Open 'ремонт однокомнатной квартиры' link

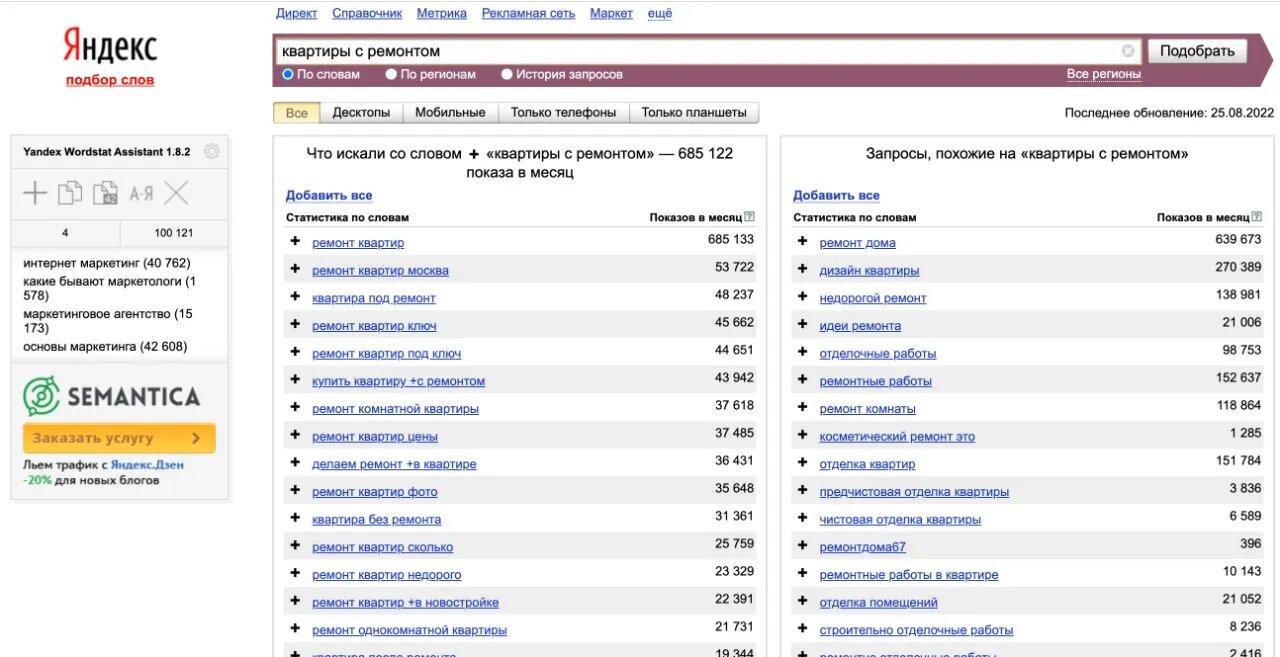click(x=409, y=630)
